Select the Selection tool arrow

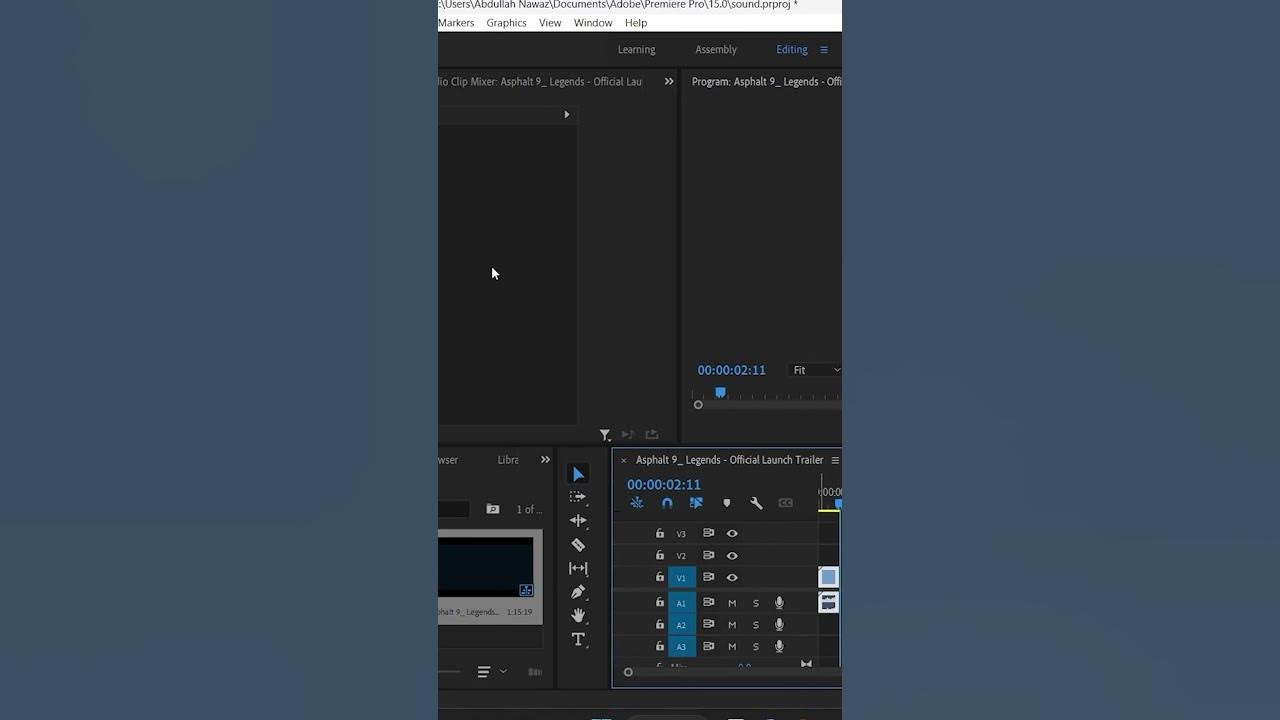(x=578, y=474)
